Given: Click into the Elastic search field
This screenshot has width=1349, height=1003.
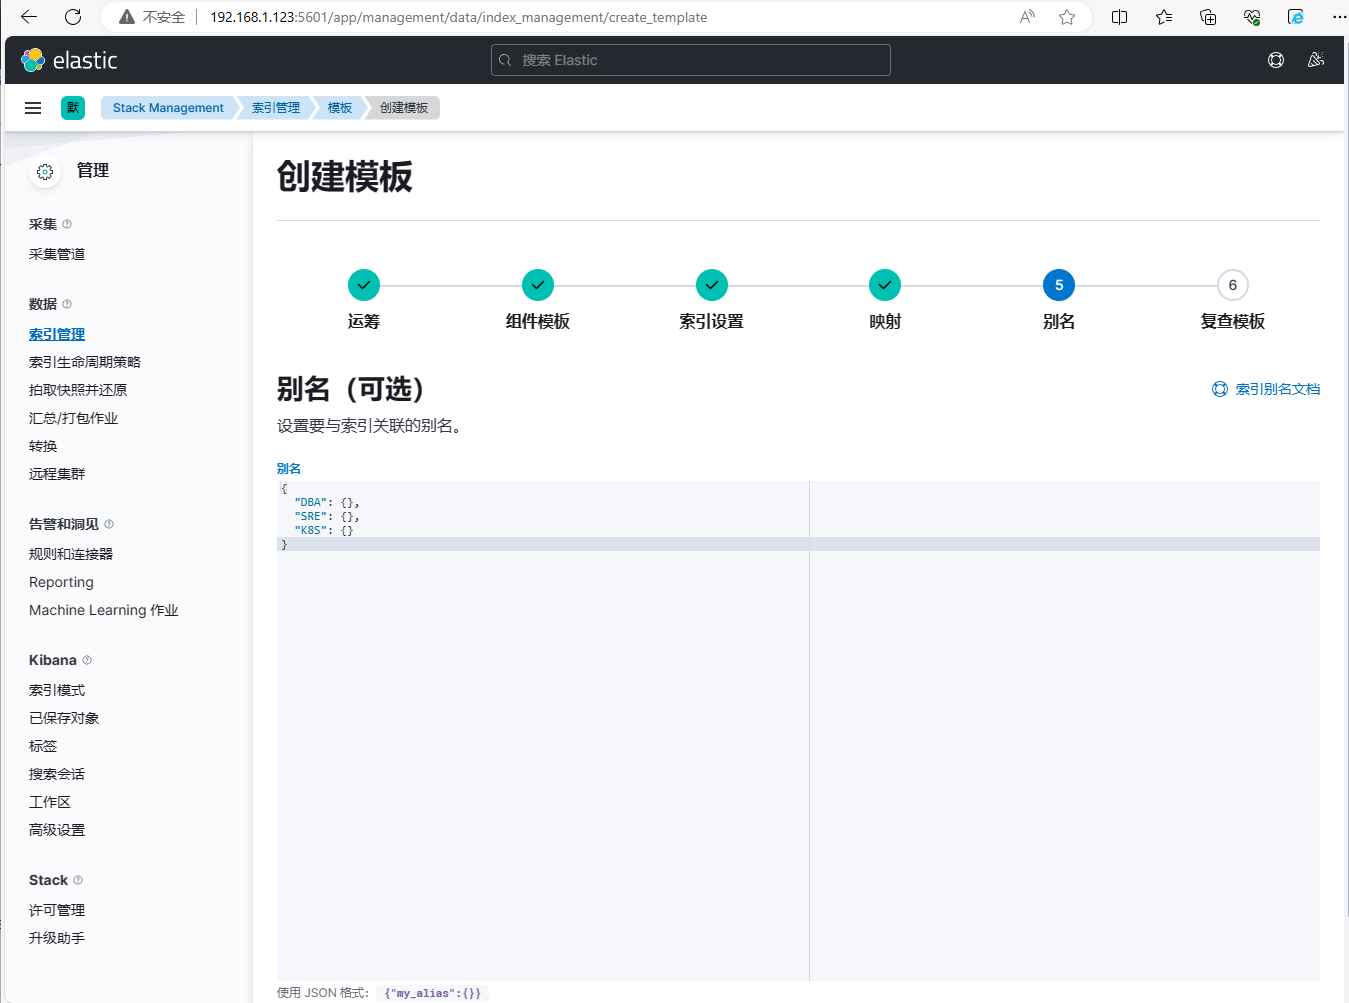Looking at the screenshot, I should pos(690,60).
